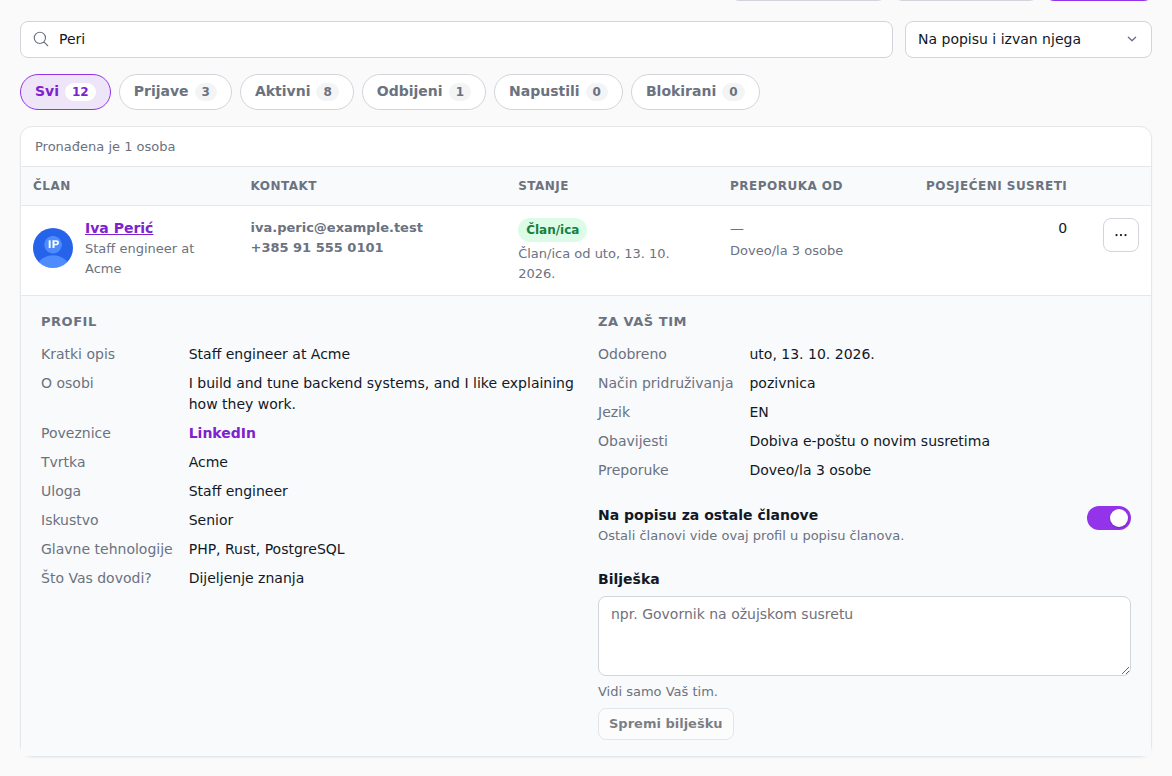Screen dimensions: 1172x776
Task: Toggle 'Na popisu za ostale članove' switch
Action: pos(1108,518)
